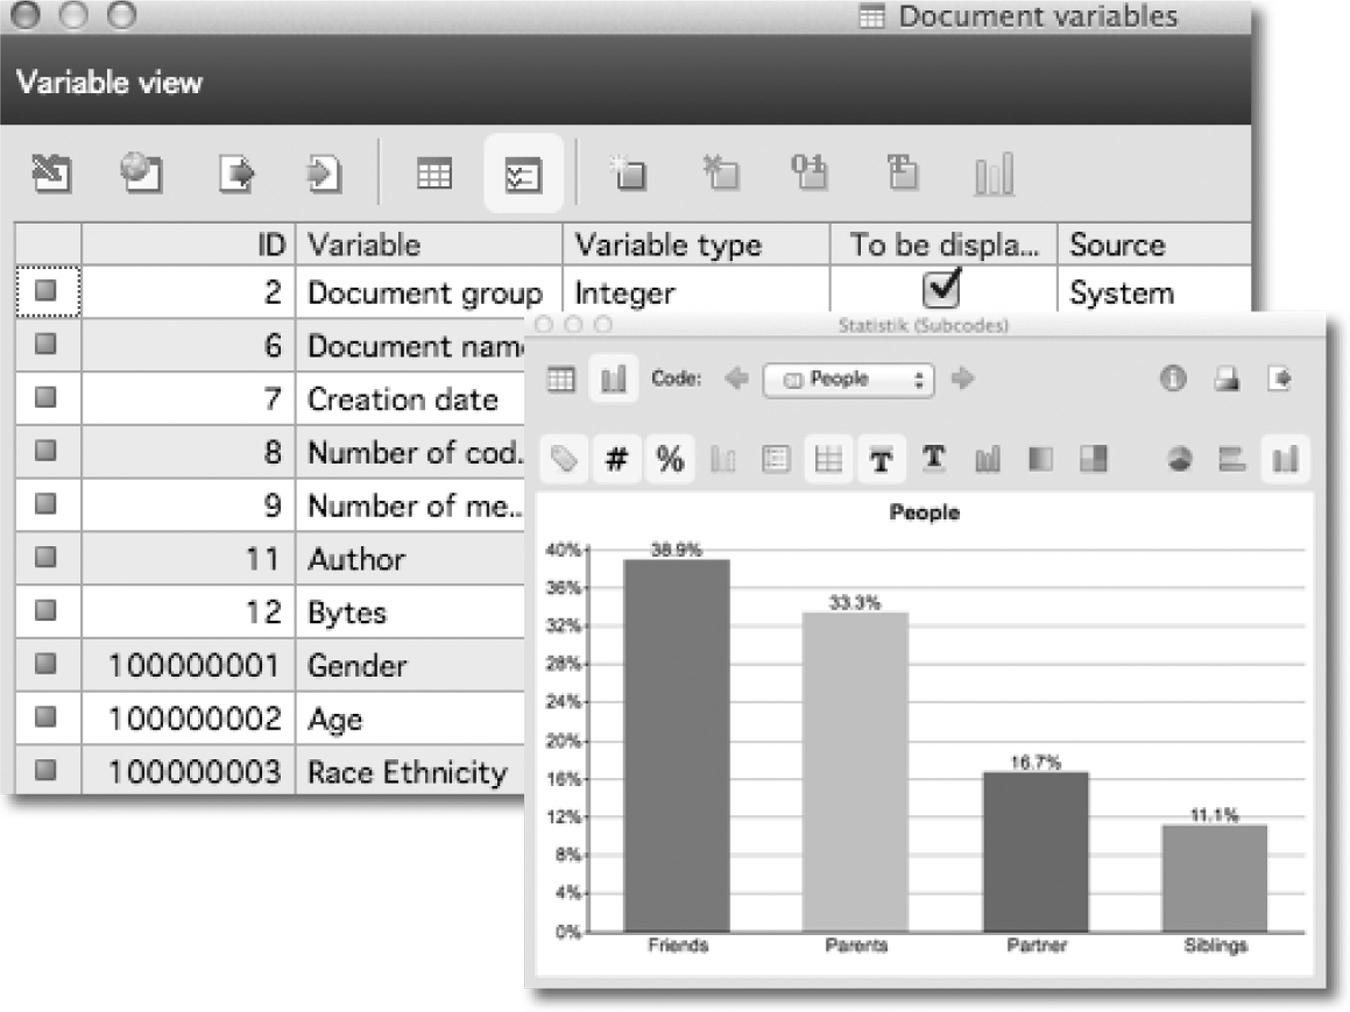Image resolution: width=1350 pixels, height=1012 pixels.
Task: Click the four-square color palette icon
Action: (1093, 459)
